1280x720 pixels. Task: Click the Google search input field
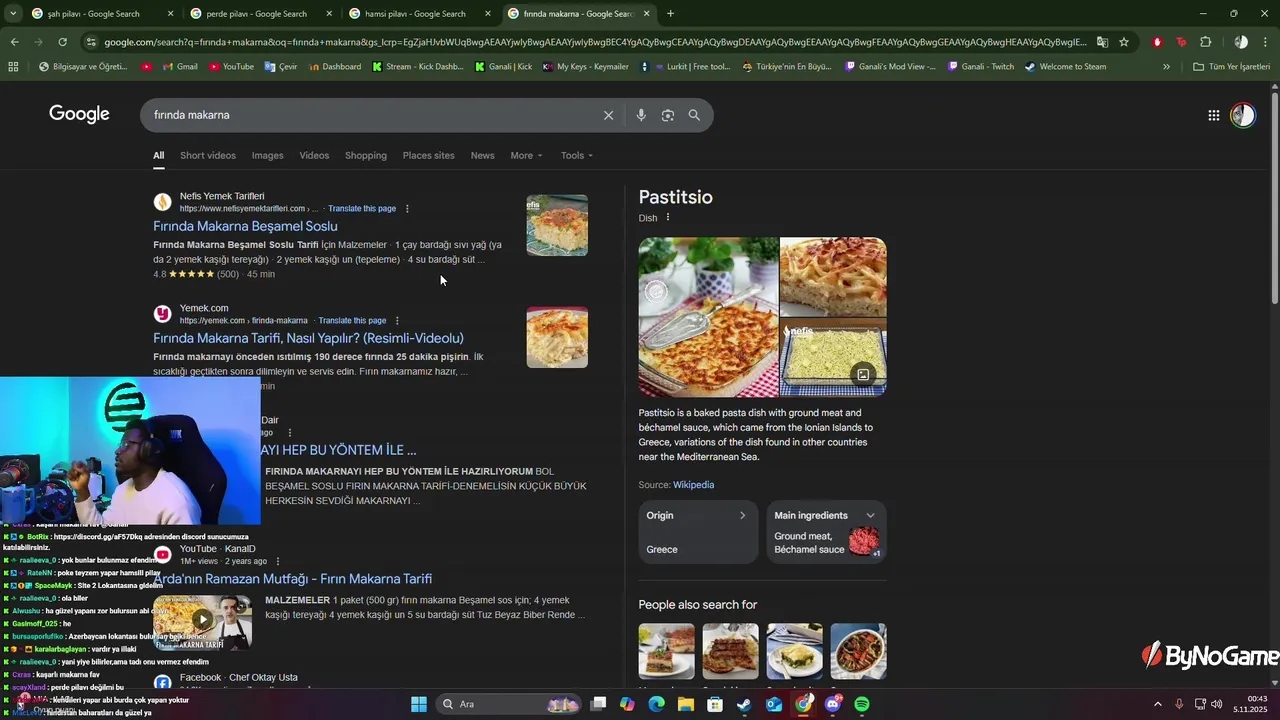point(370,115)
